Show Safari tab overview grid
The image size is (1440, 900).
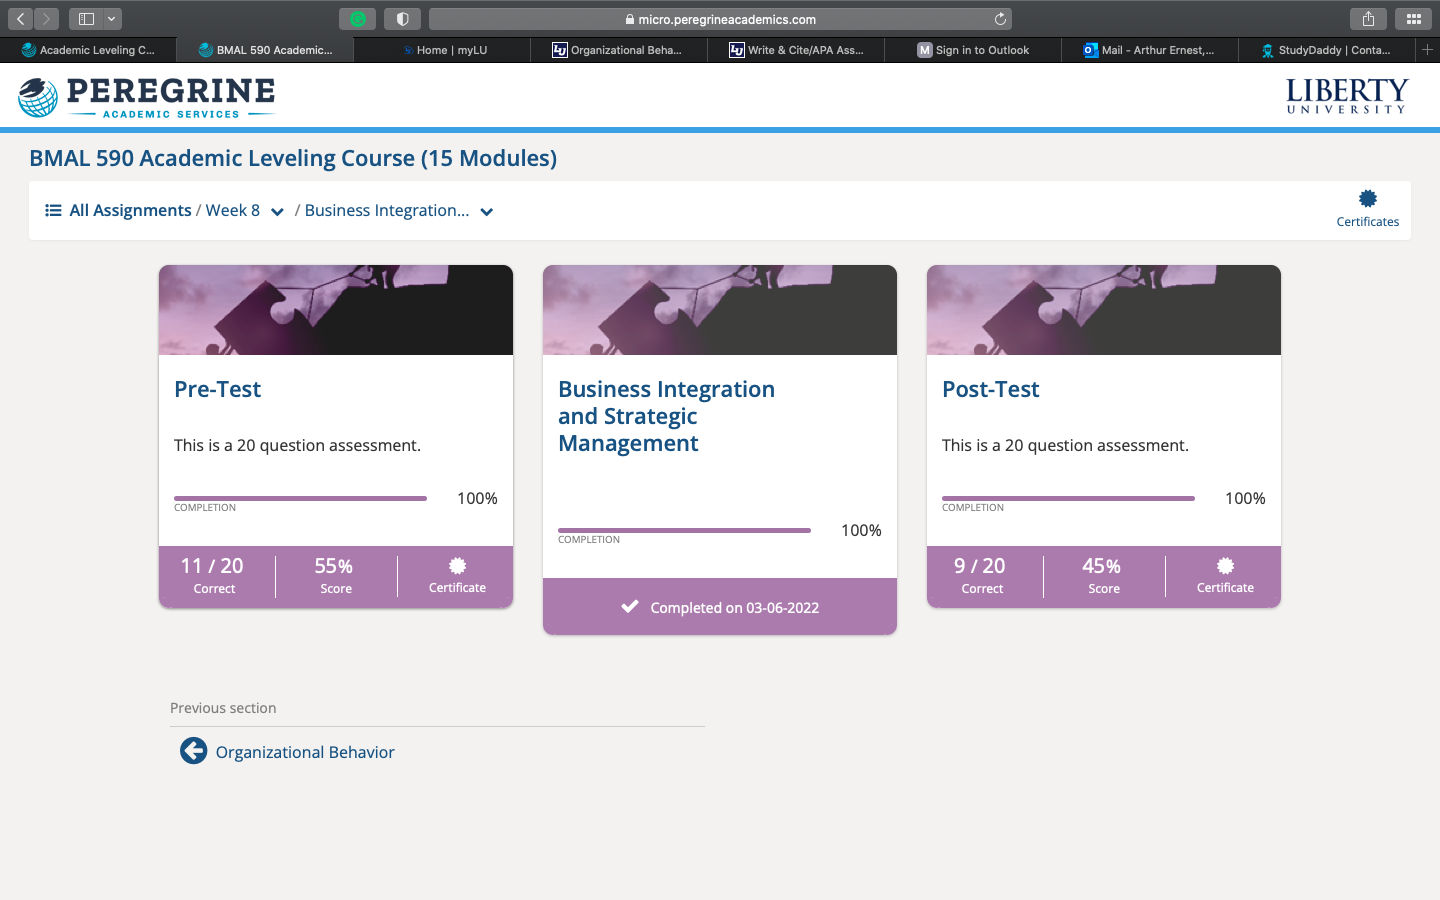click(1413, 19)
